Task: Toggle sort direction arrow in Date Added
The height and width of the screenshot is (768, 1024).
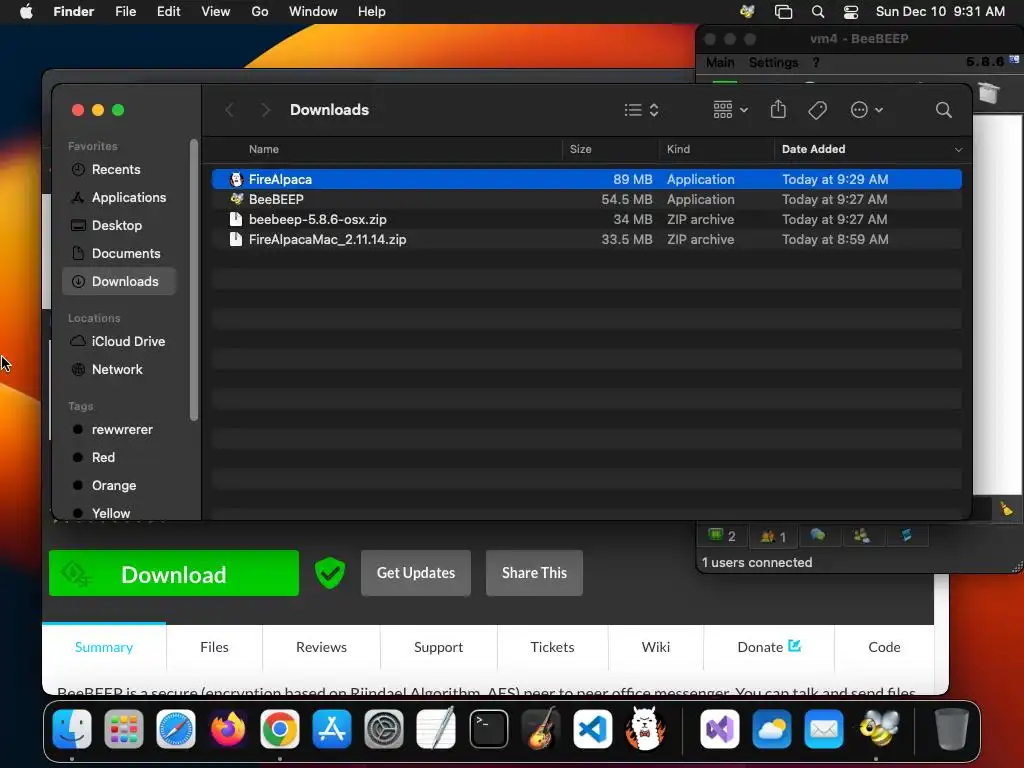Action: click(x=958, y=150)
